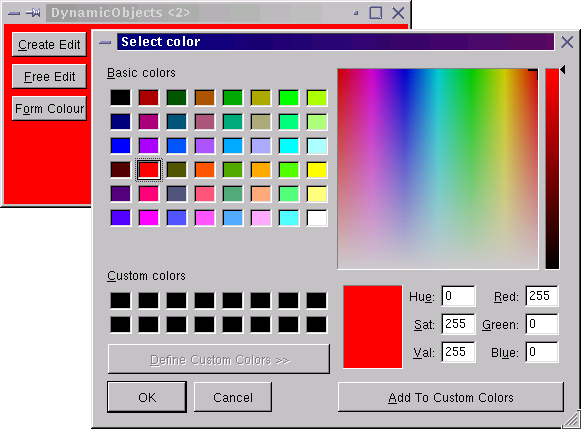
Task: Dismiss dialog with Cancel button
Action: [233, 397]
